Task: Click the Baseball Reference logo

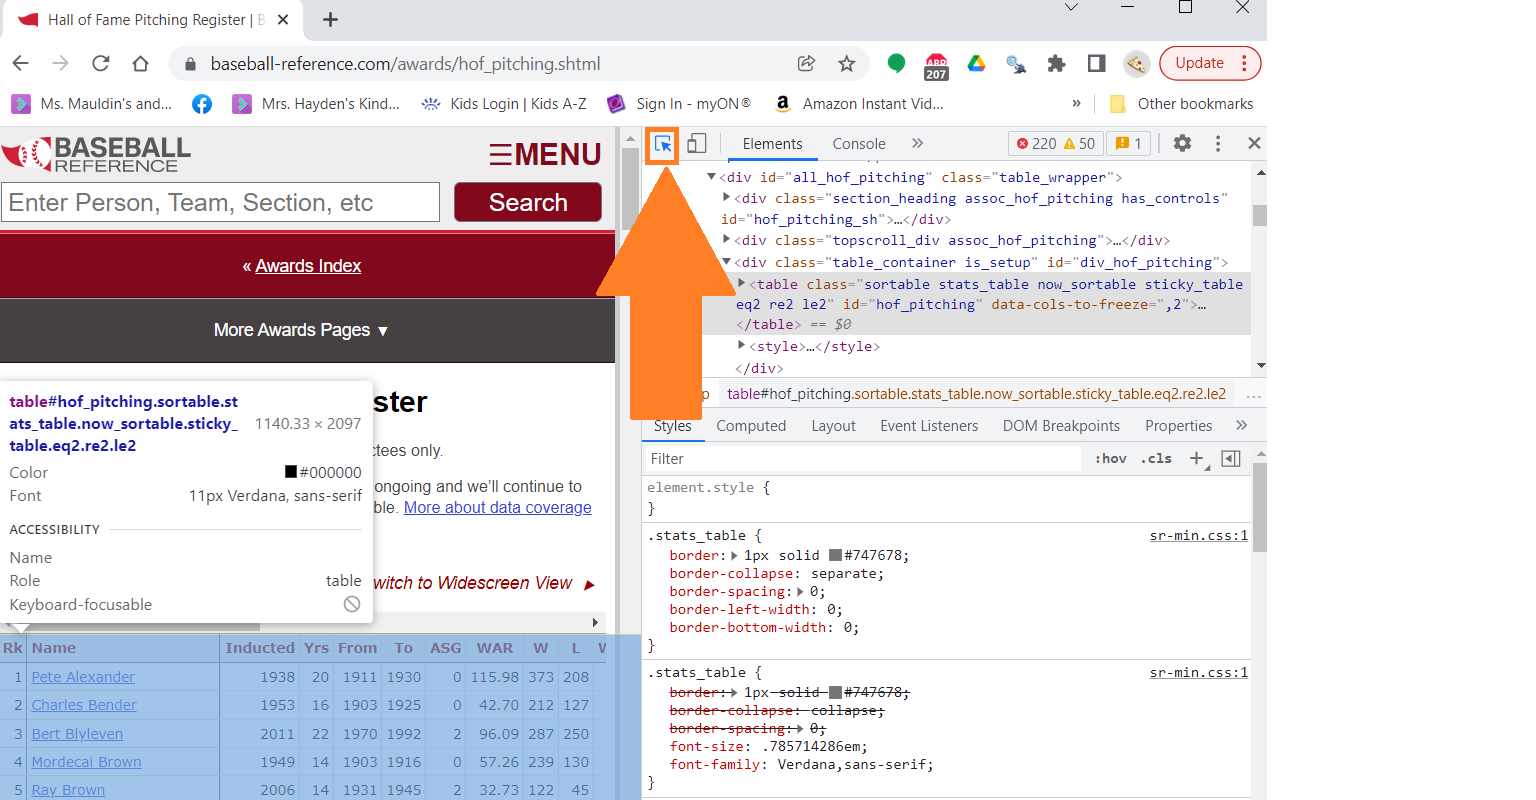Action: point(96,154)
